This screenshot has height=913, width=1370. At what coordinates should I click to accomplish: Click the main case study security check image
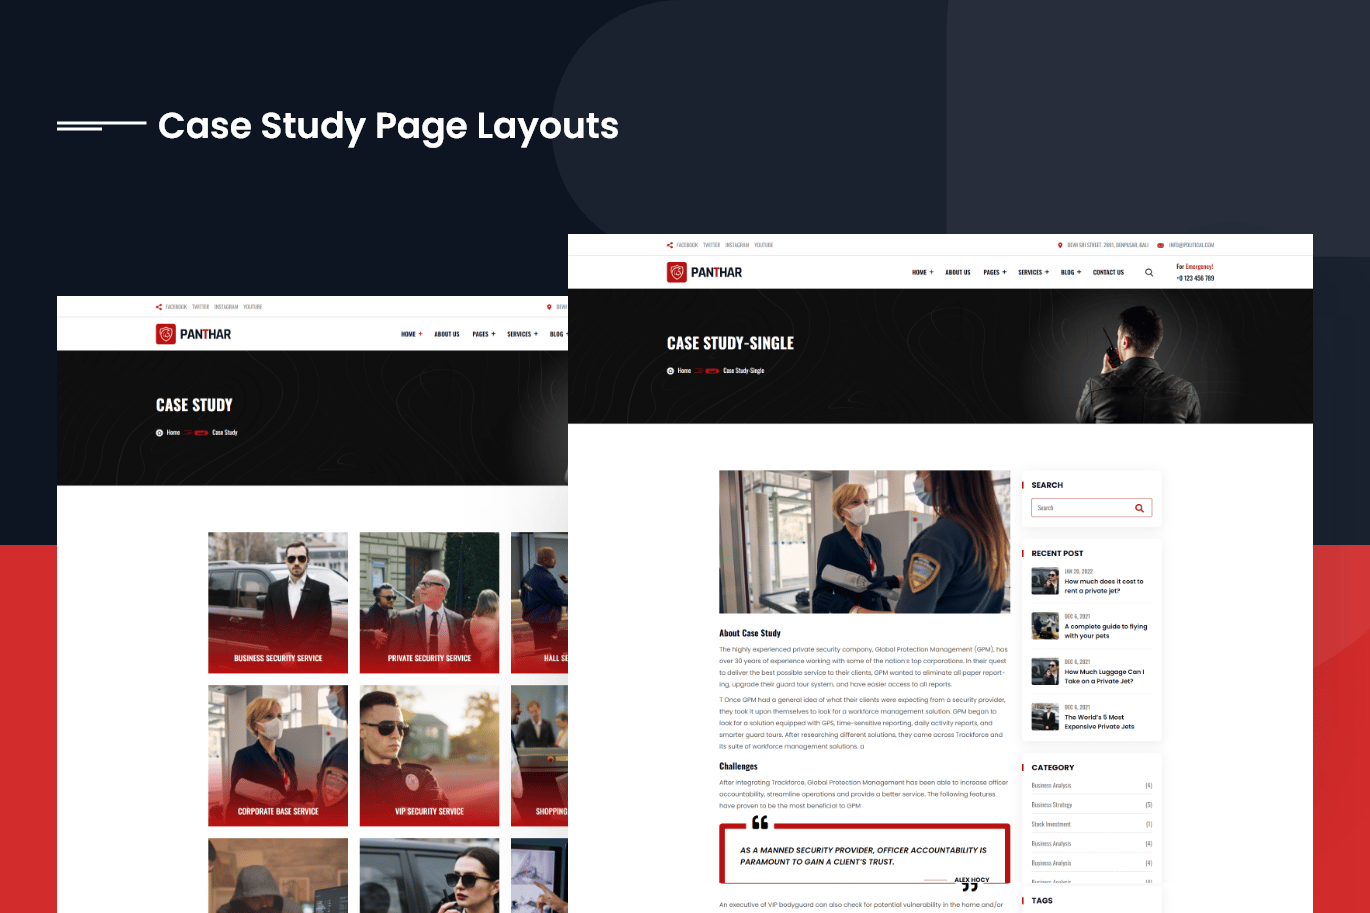(864, 542)
